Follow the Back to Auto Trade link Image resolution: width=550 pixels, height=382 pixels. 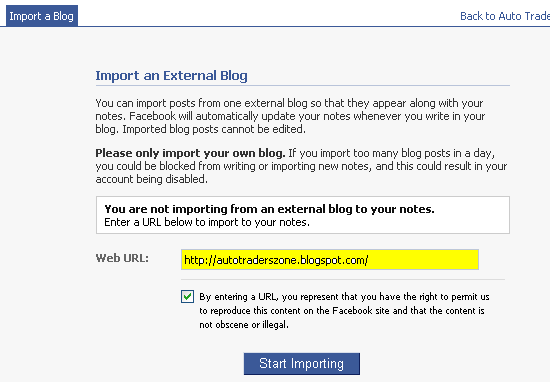[505, 16]
